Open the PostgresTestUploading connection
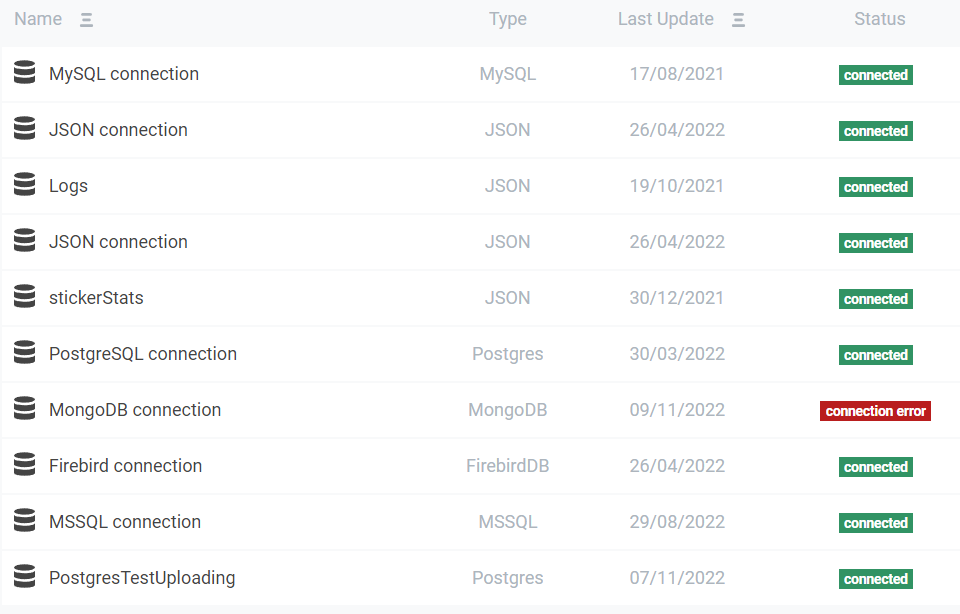 click(142, 578)
